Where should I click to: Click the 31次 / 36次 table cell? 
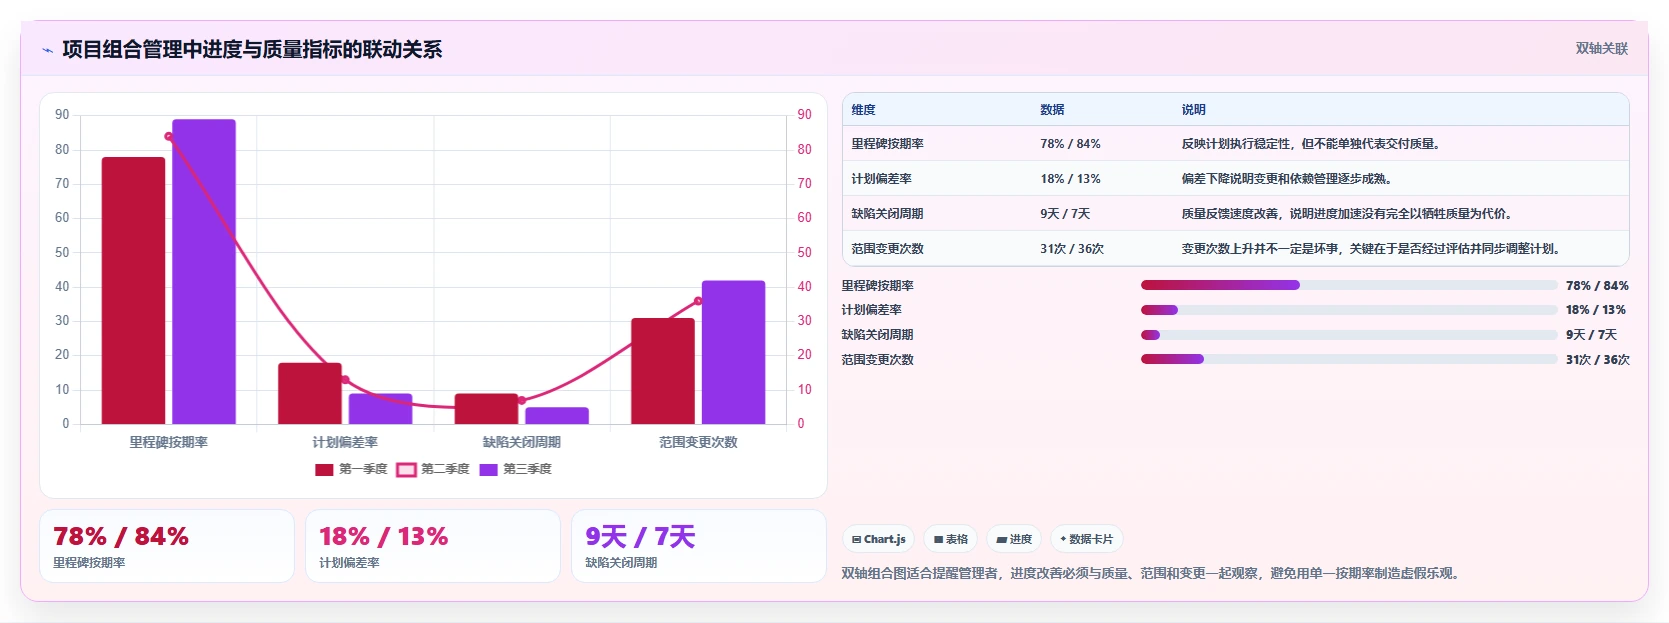pyautogui.click(x=1072, y=249)
